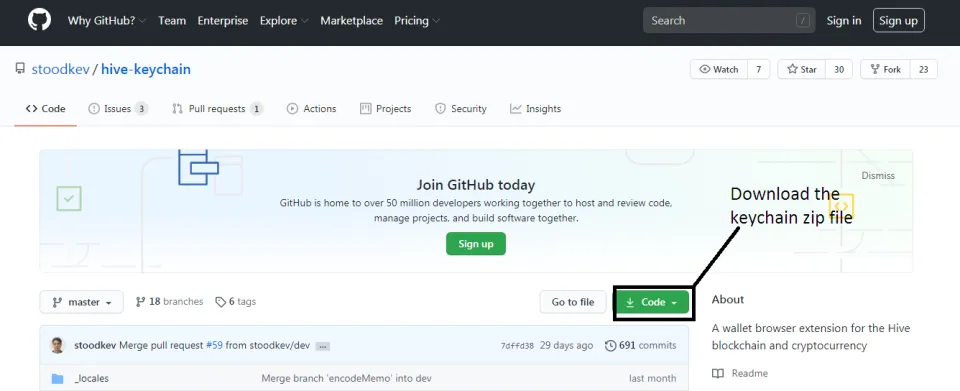This screenshot has width=960, height=391.
Task: Open the stoodkev author link in the commit row
Action: [x=96, y=345]
